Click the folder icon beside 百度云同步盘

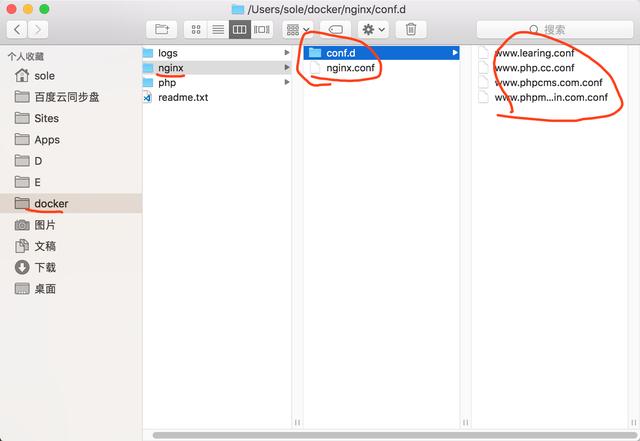point(22,97)
